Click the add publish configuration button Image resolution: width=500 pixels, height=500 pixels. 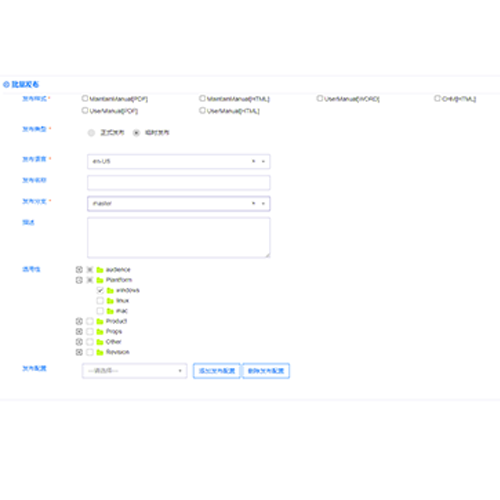[x=217, y=371]
